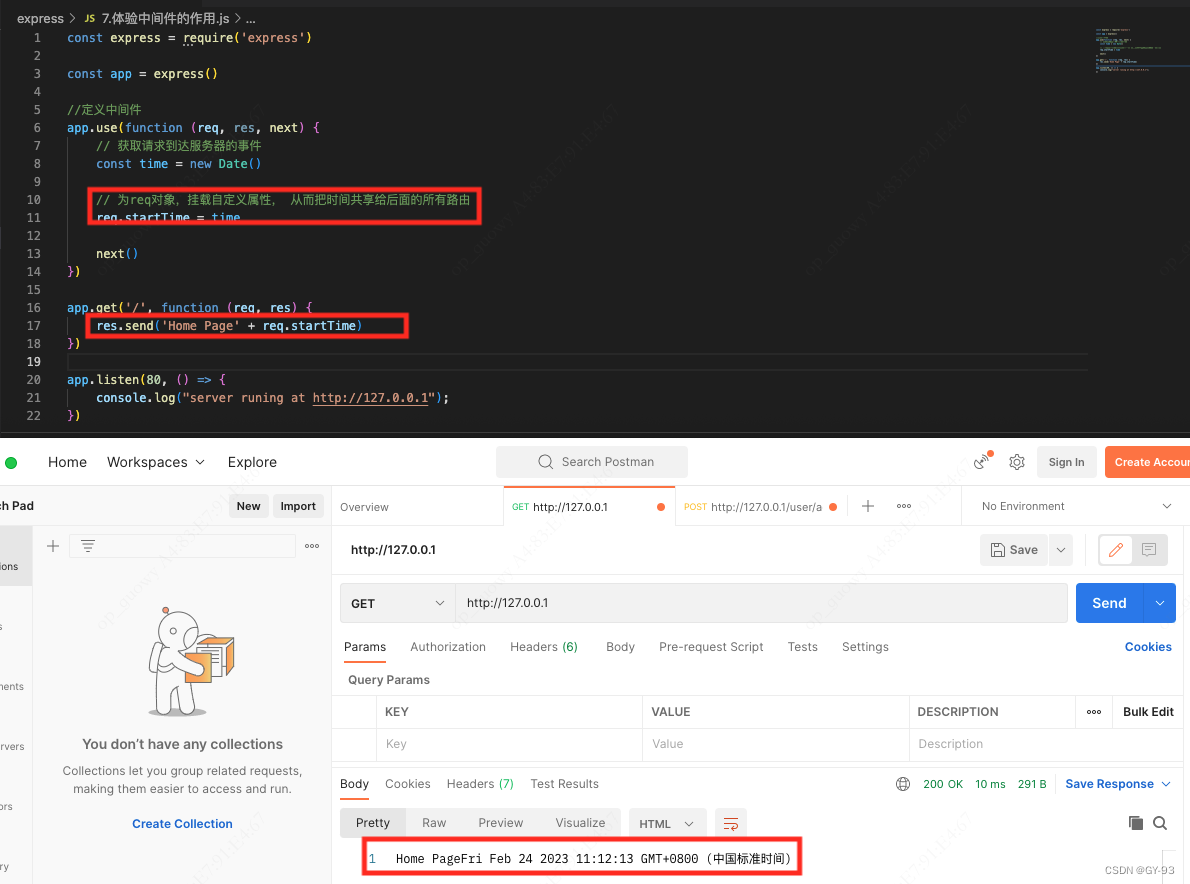
Task: Select the Pretty response view
Action: (373, 823)
